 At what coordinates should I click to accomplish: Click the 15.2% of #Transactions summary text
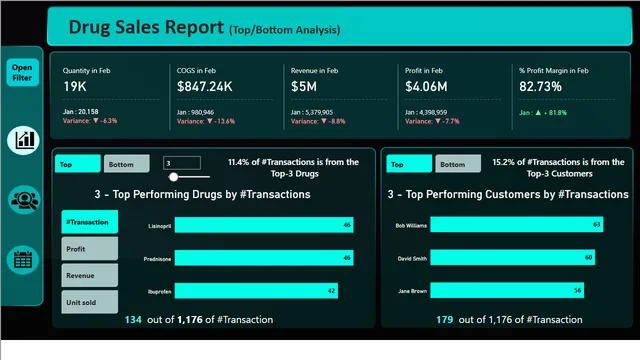click(558, 168)
